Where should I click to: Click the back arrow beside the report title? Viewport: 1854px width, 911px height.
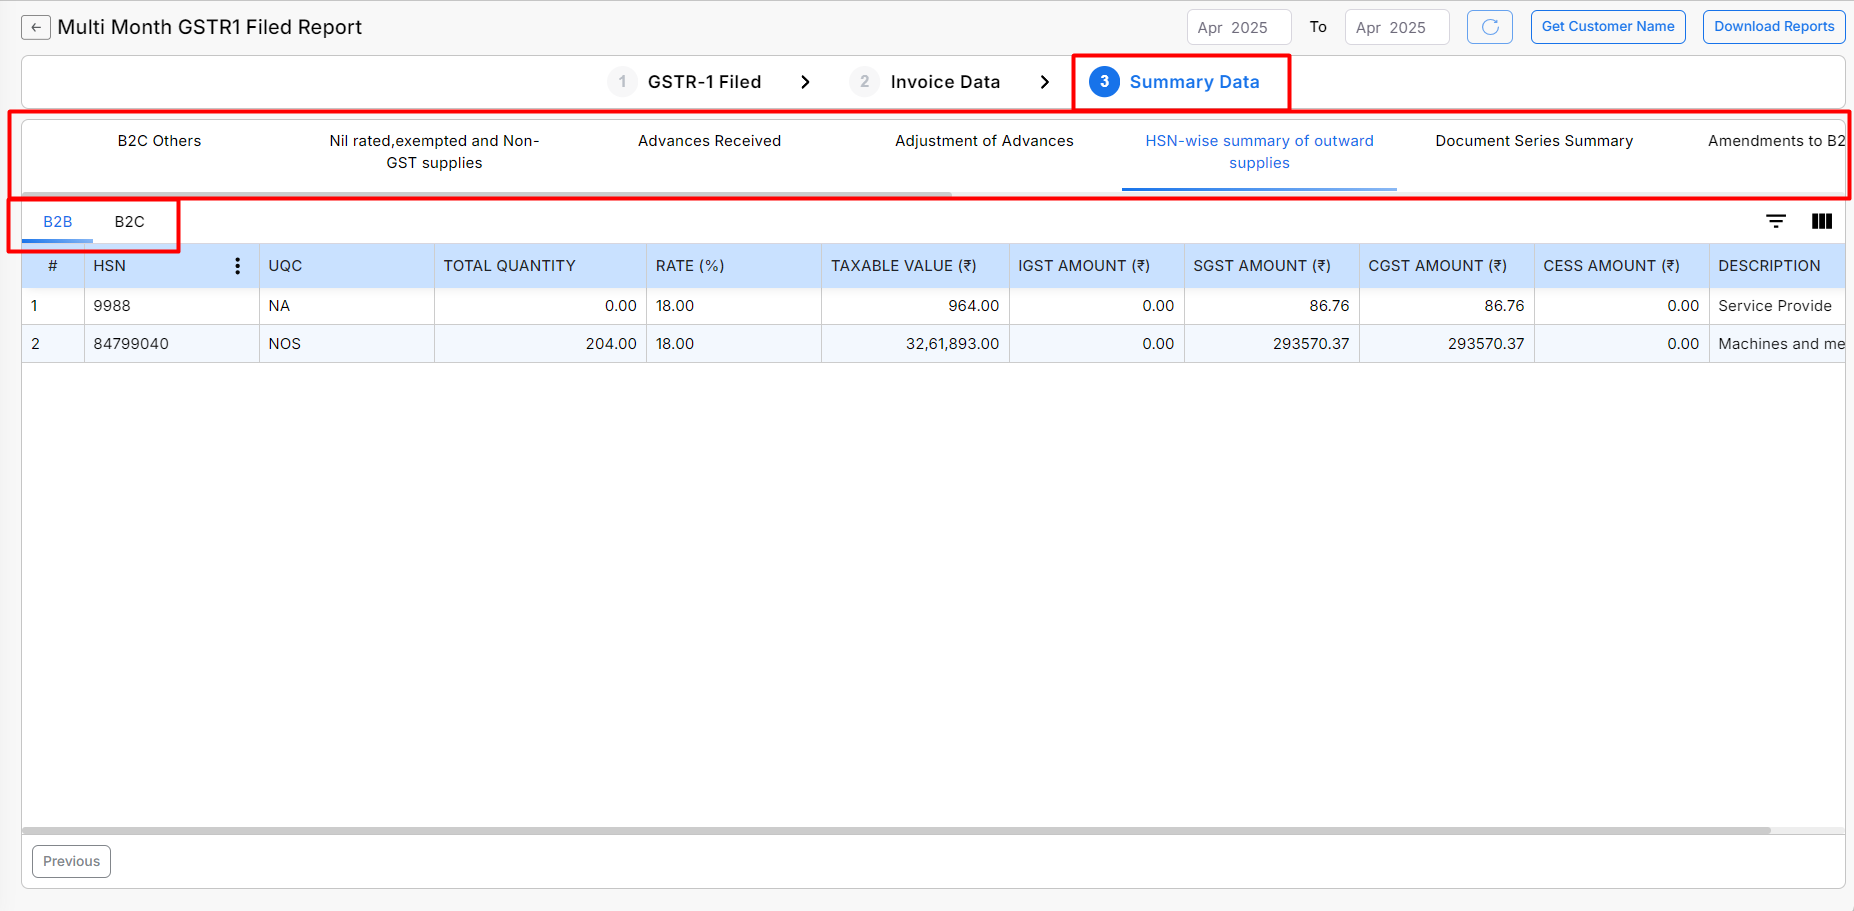[x=36, y=28]
